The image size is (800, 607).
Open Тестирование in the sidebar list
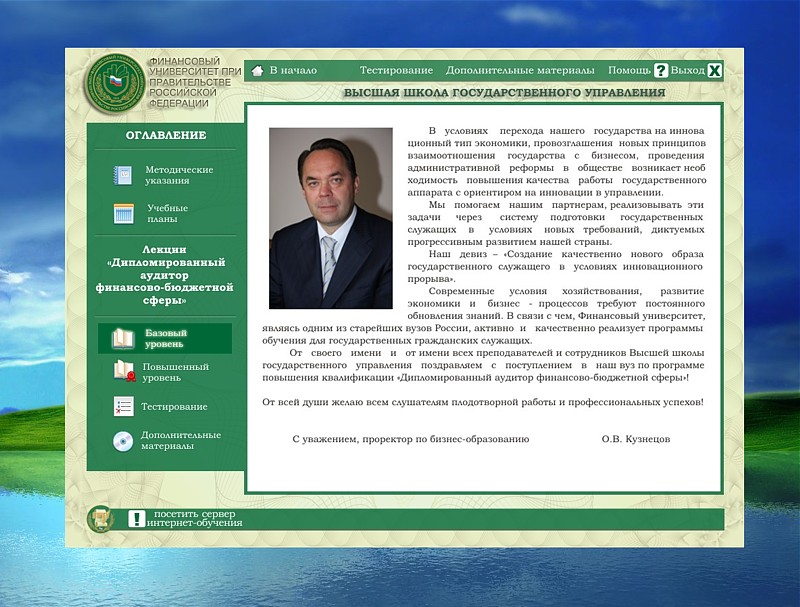tap(174, 407)
